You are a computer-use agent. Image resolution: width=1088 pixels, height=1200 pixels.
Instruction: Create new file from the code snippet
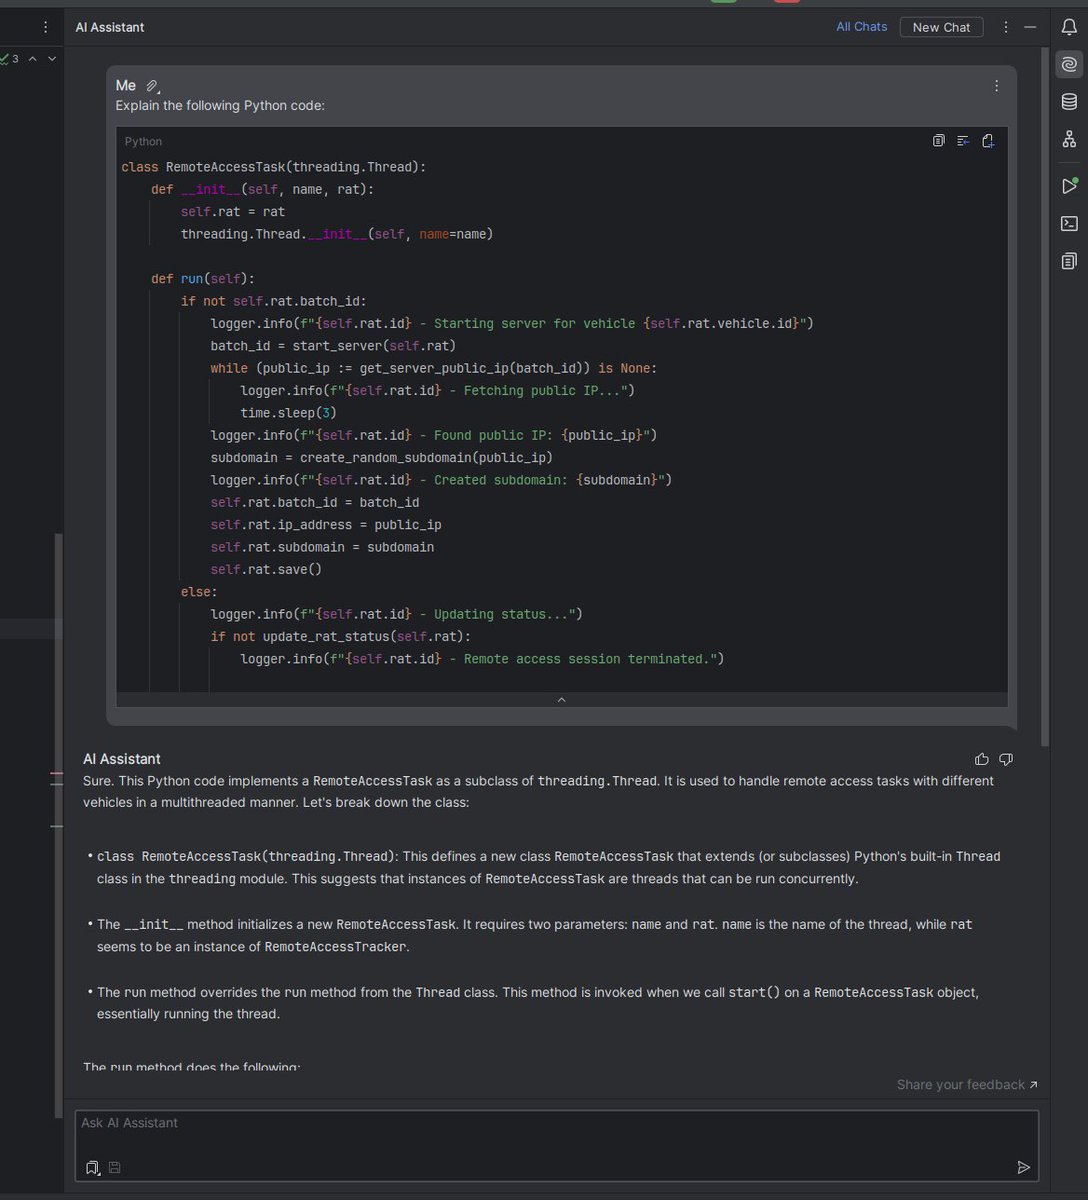click(988, 141)
